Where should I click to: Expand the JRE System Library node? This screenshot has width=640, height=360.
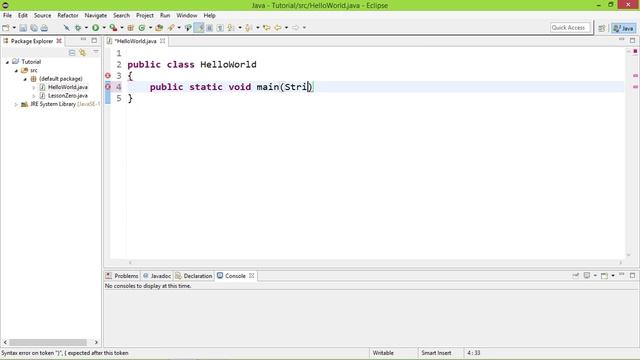click(16, 104)
